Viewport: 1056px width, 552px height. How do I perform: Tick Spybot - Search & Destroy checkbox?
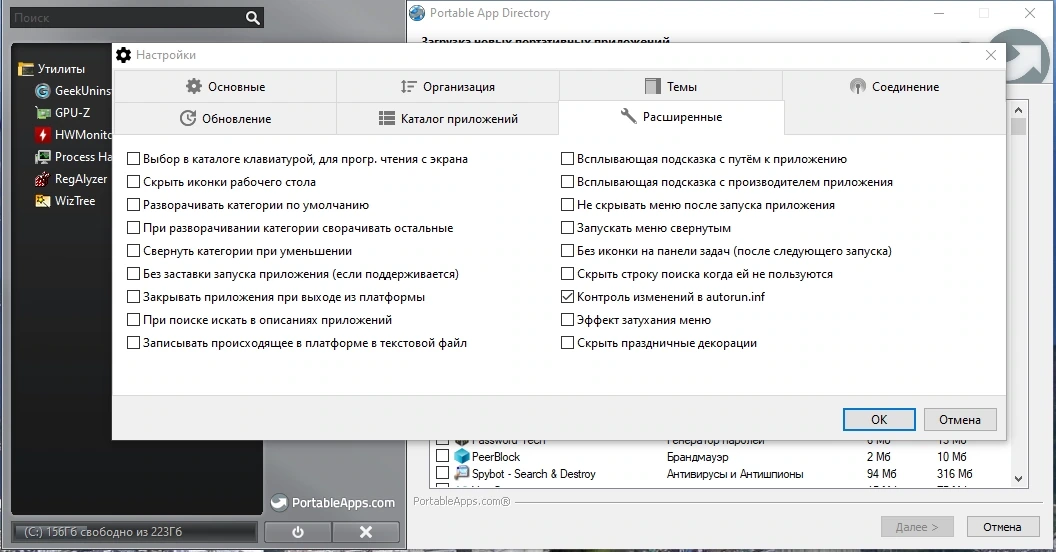tap(442, 473)
